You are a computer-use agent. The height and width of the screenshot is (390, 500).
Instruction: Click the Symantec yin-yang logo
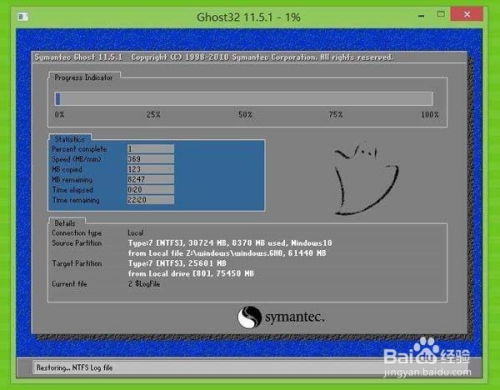(x=249, y=317)
